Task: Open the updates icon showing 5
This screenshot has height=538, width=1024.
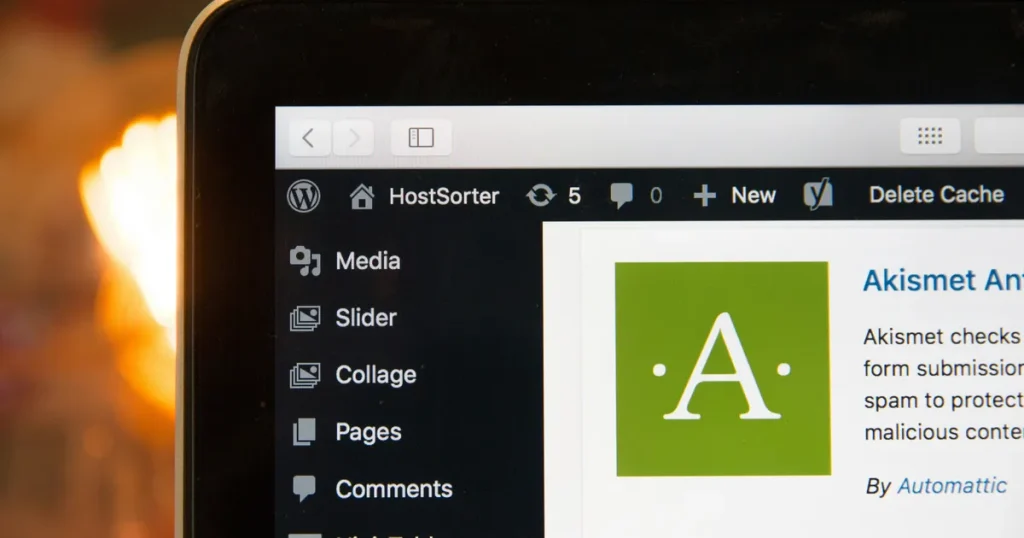Action: tap(554, 196)
